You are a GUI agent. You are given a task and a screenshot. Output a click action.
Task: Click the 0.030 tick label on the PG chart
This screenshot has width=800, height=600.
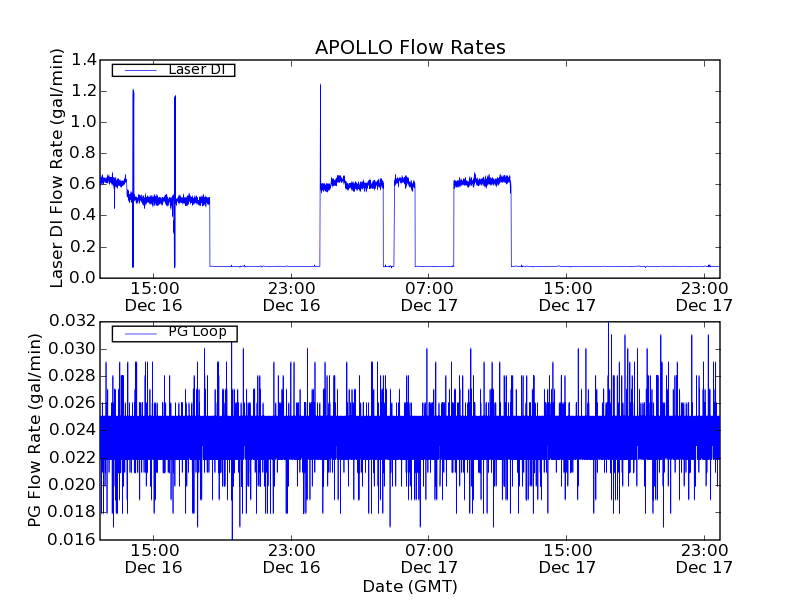pos(72,349)
